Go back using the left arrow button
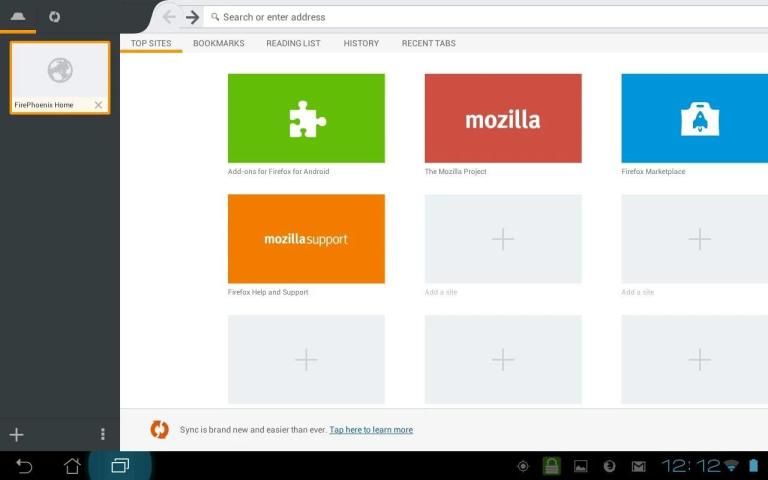This screenshot has width=768, height=480. click(x=169, y=17)
